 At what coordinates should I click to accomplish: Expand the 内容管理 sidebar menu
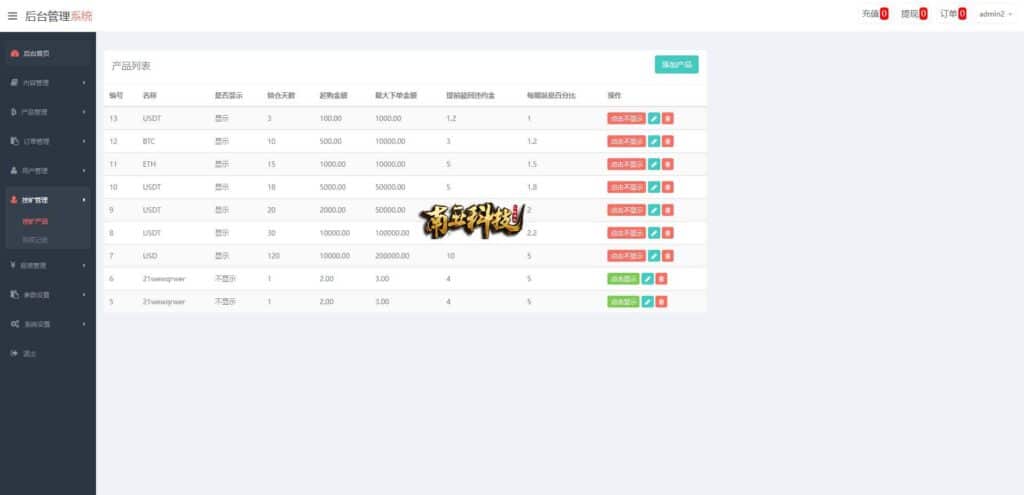[x=48, y=83]
